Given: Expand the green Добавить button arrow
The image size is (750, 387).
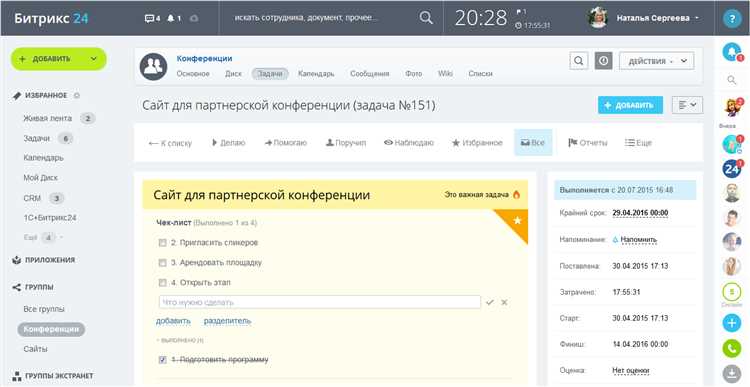Looking at the screenshot, I should (94, 59).
